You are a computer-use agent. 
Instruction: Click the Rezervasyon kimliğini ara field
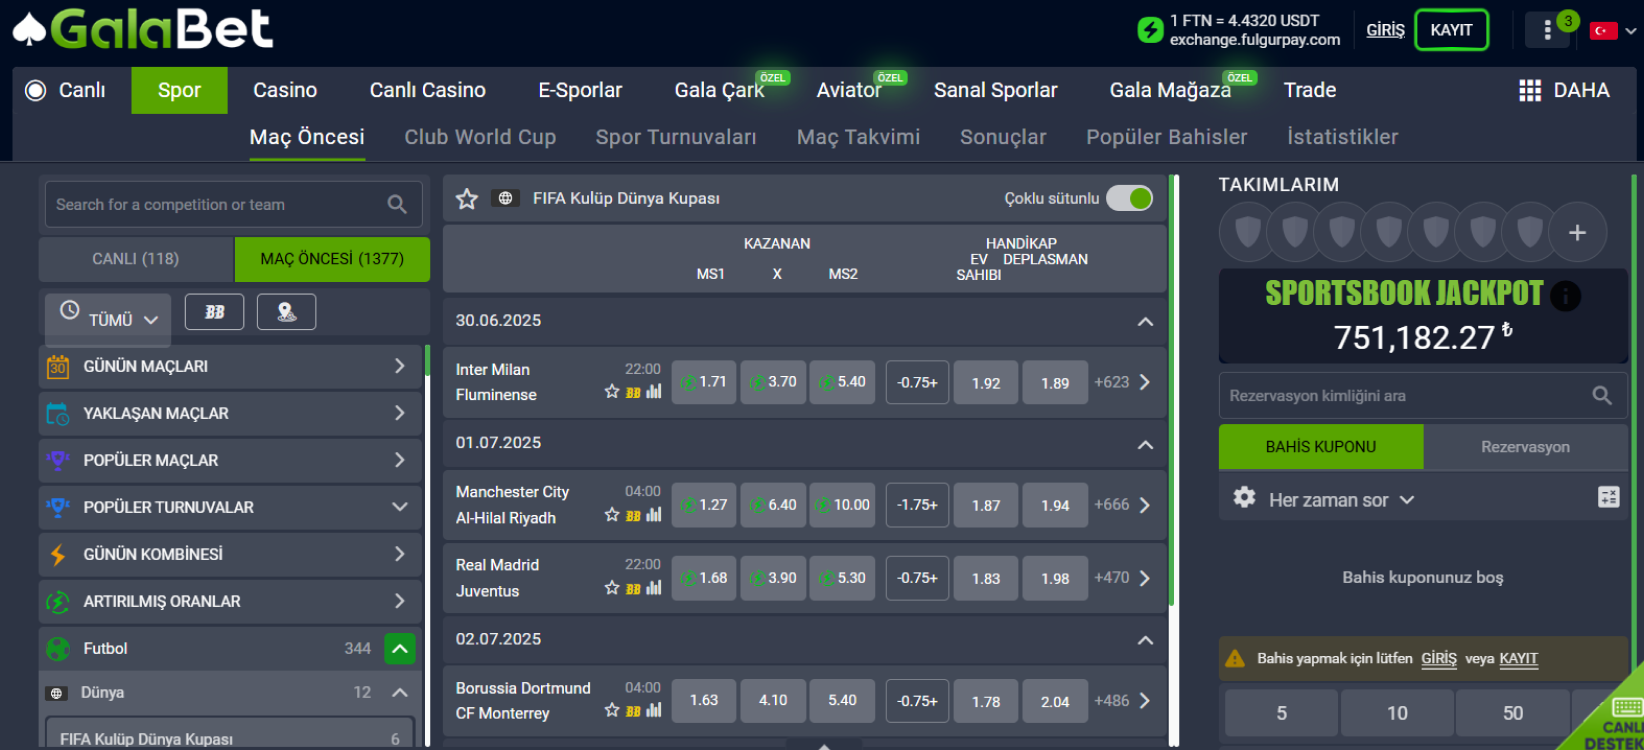(x=1424, y=396)
